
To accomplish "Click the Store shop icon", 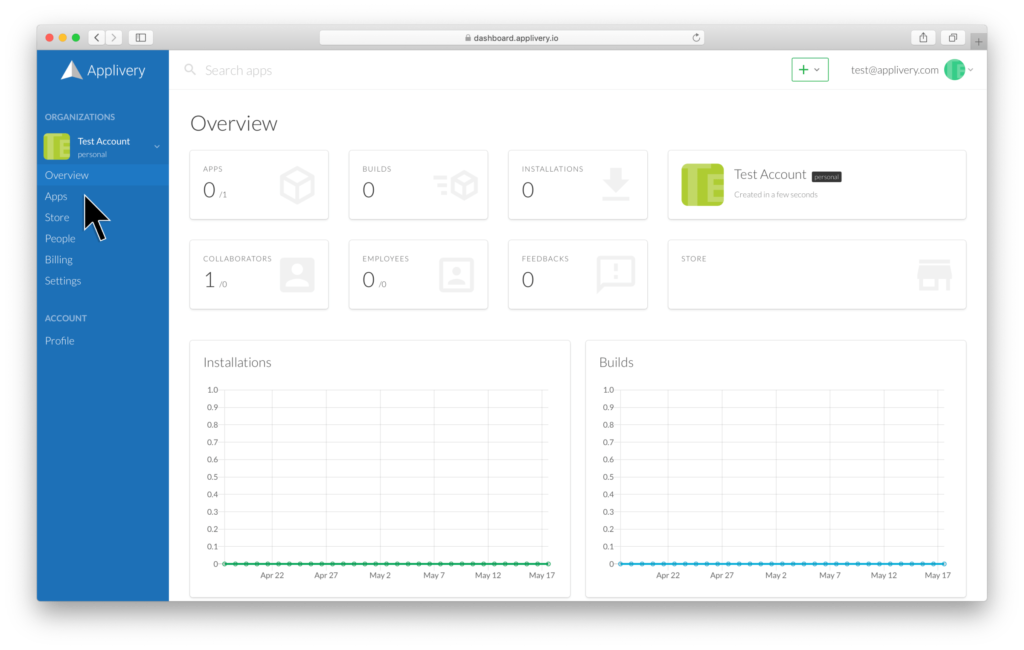I will tap(935, 275).
